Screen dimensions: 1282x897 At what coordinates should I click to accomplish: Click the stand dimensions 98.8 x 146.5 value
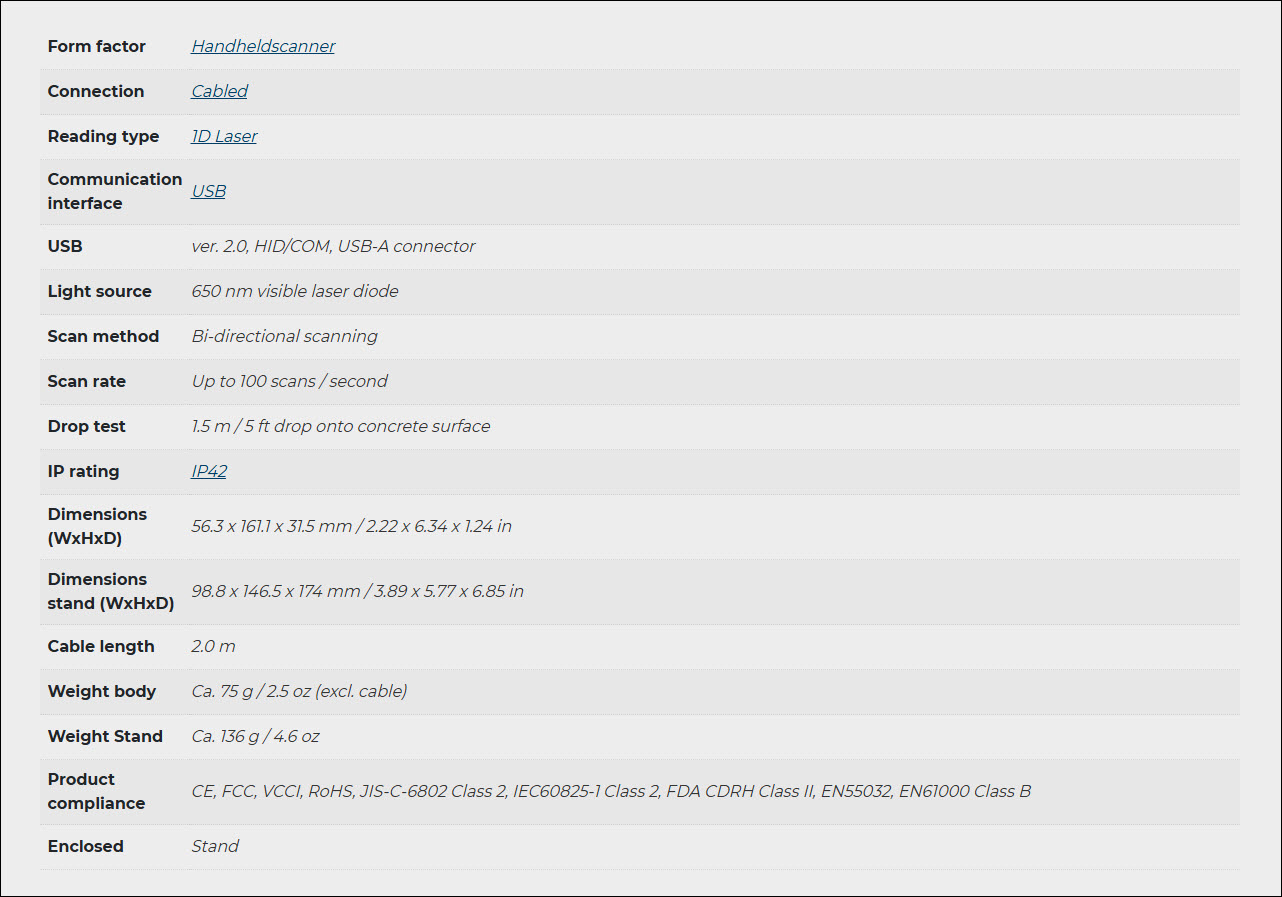click(x=357, y=591)
